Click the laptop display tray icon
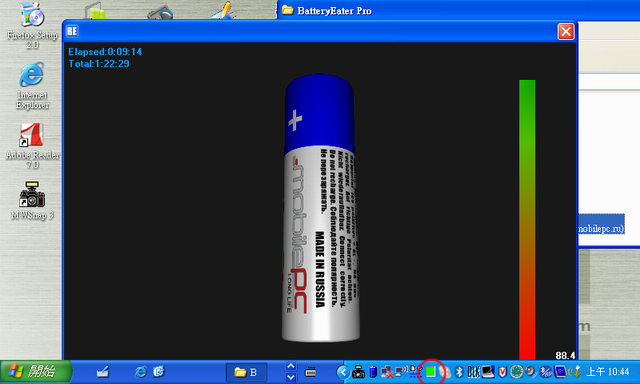Screen dimensions: 640x384 tap(488, 372)
